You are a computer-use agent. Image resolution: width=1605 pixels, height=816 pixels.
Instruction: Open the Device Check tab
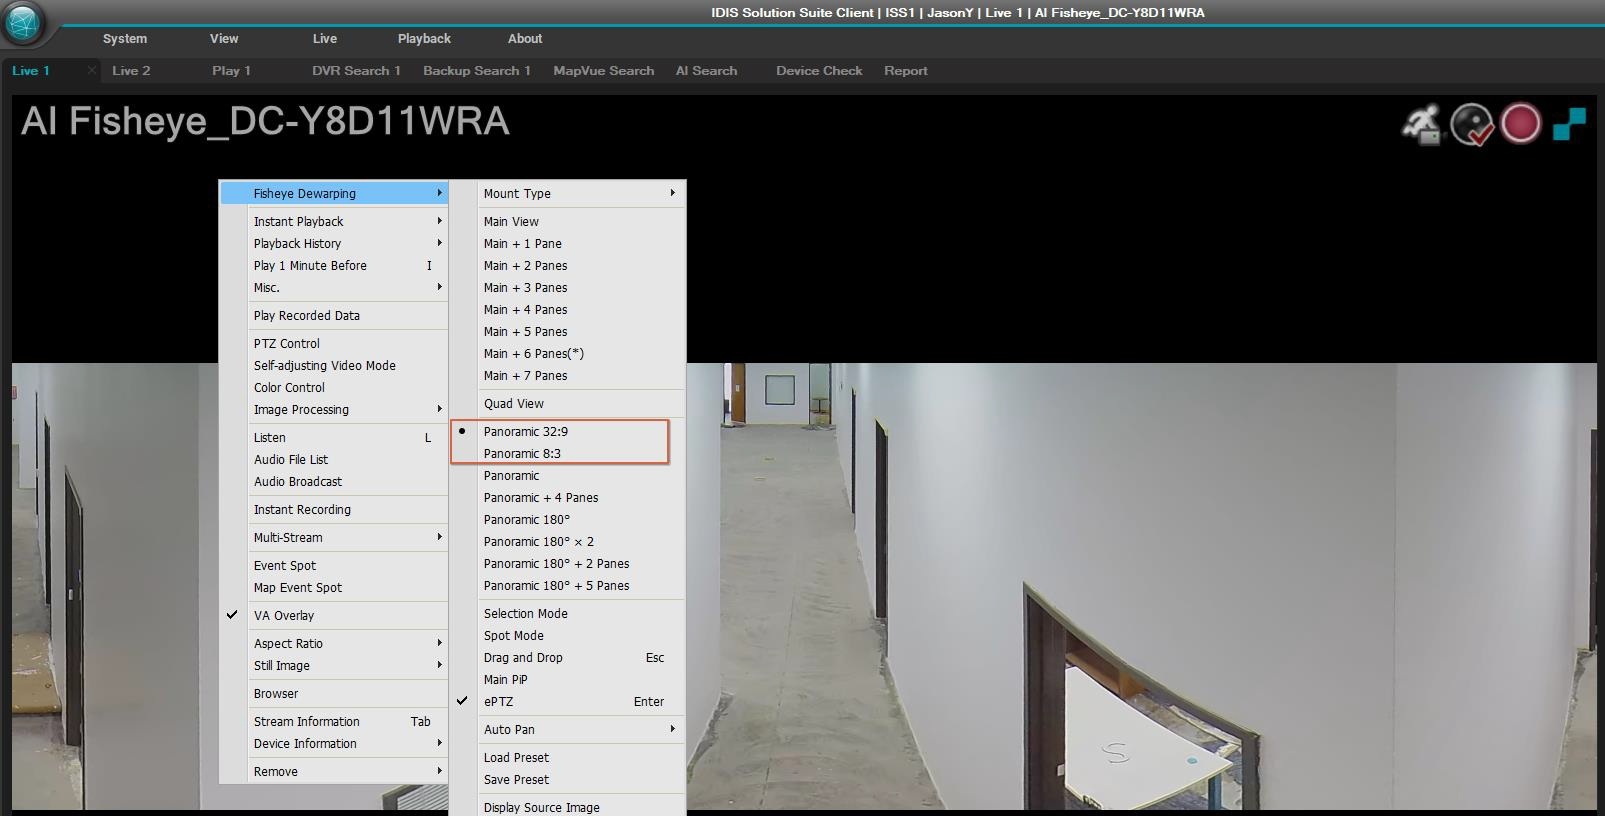tap(819, 70)
